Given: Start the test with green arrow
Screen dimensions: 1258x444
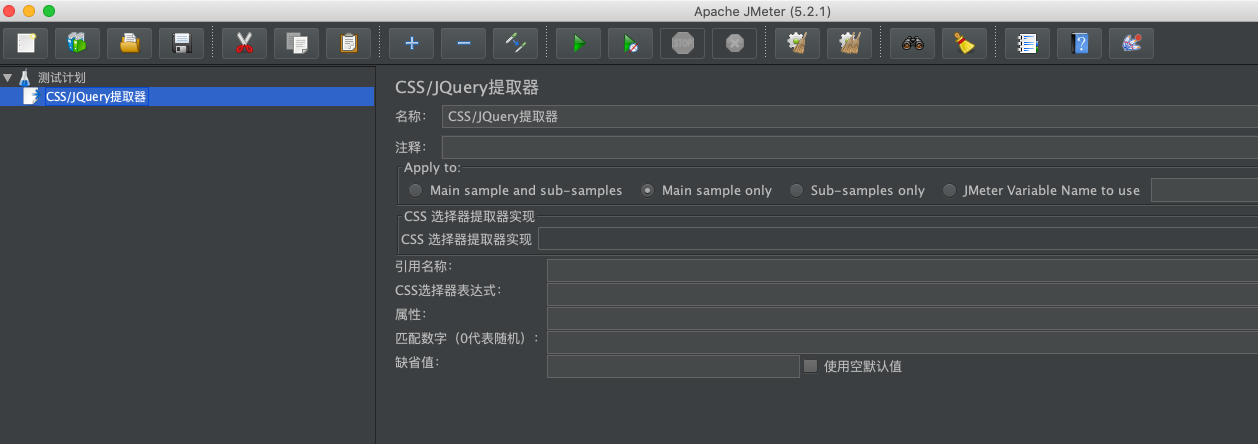Looking at the screenshot, I should [578, 43].
